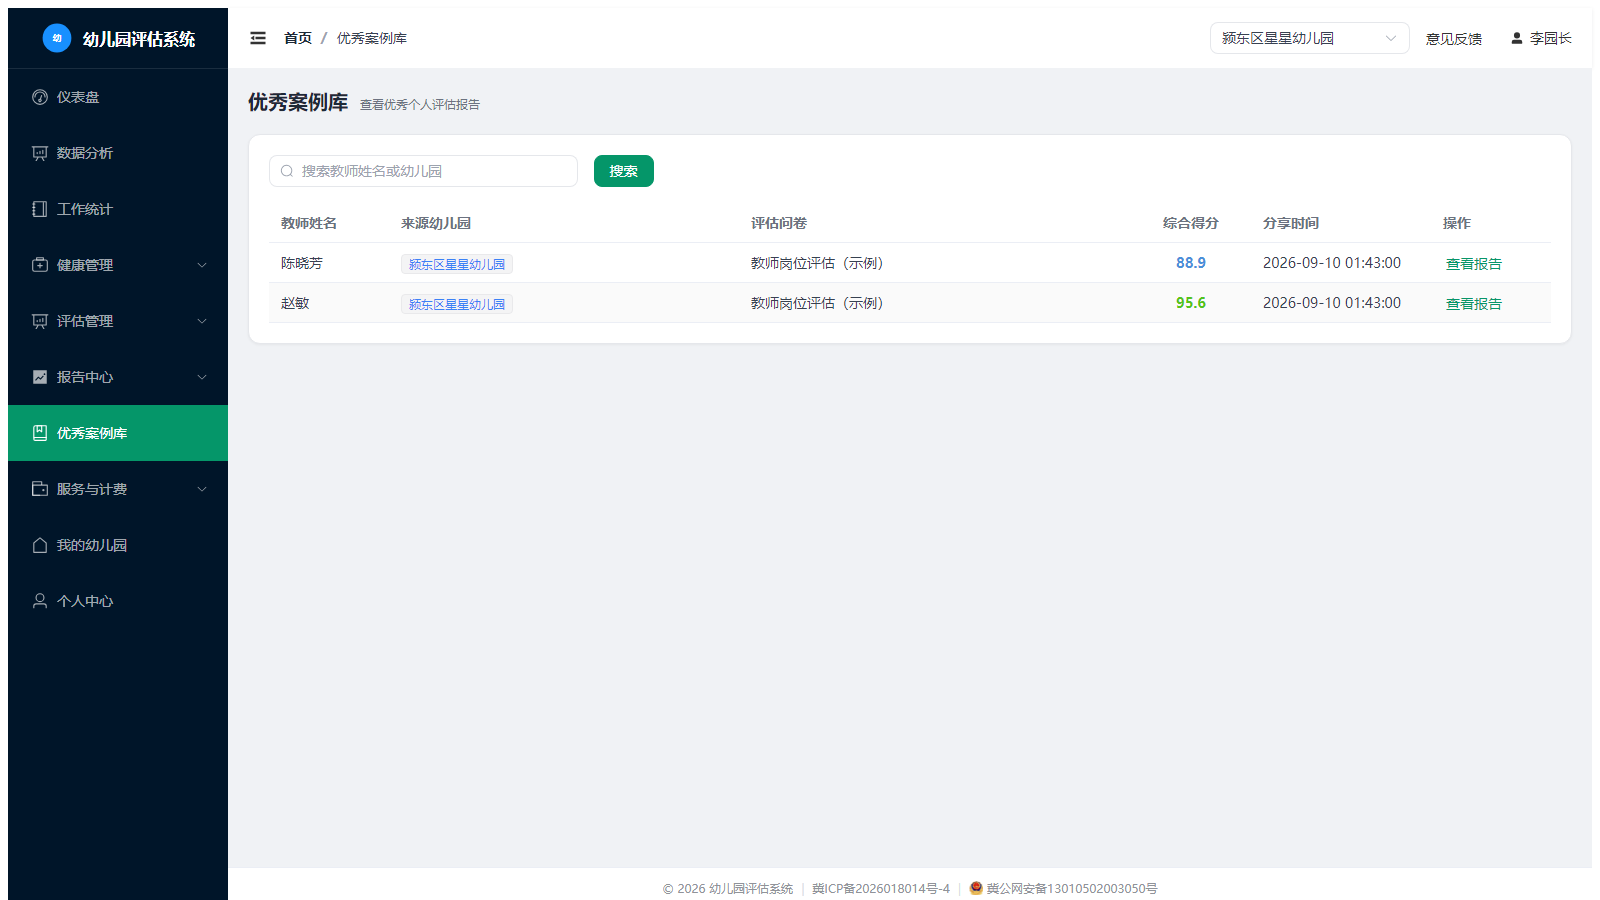The width and height of the screenshot is (1600, 900).
Task: Select 数据分析 in the sidebar
Action: click(x=118, y=153)
